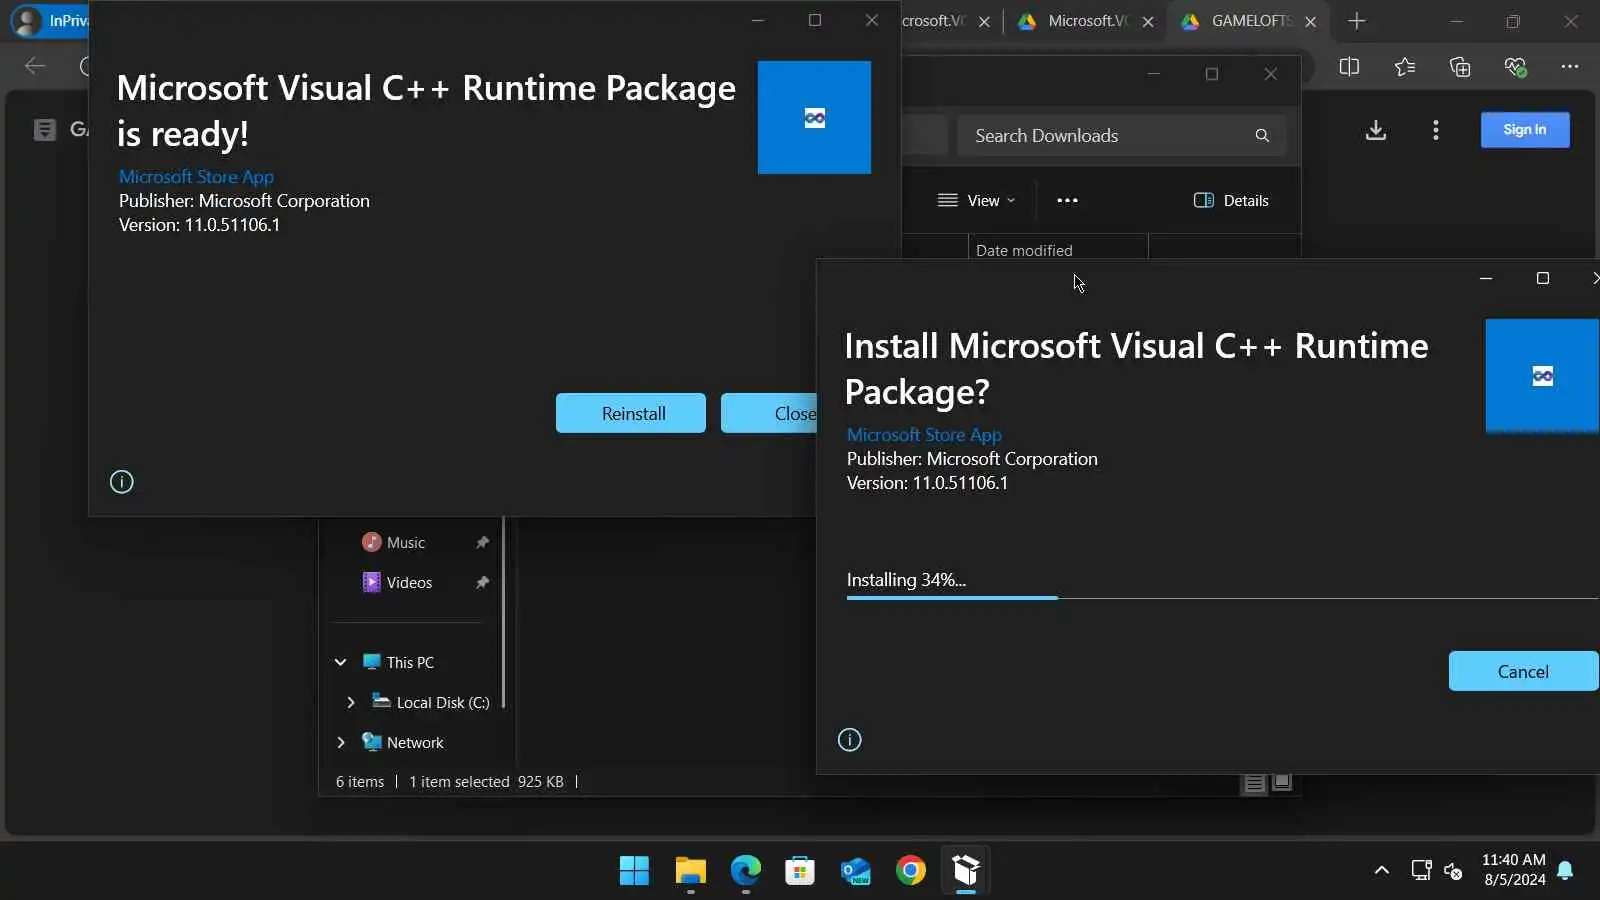
Task: Click Close button in the ready window
Action: point(769,413)
